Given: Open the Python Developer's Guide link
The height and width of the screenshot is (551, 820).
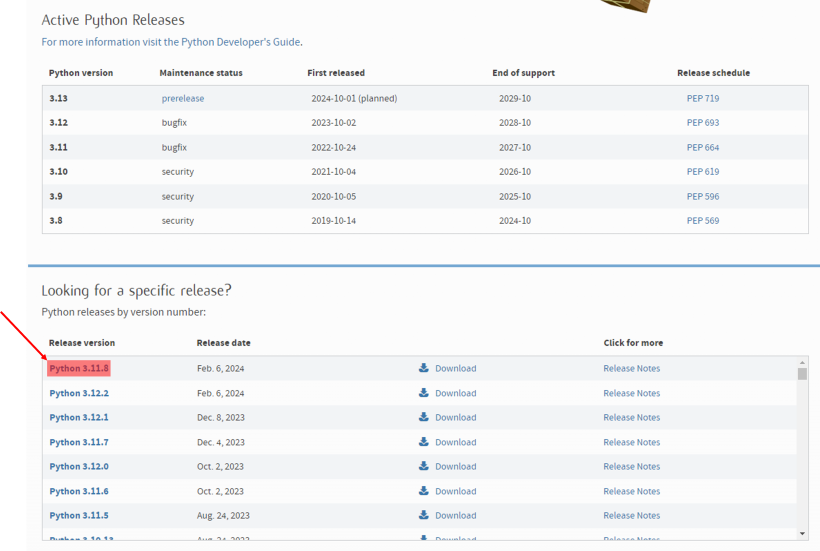Looking at the screenshot, I should [170, 42].
